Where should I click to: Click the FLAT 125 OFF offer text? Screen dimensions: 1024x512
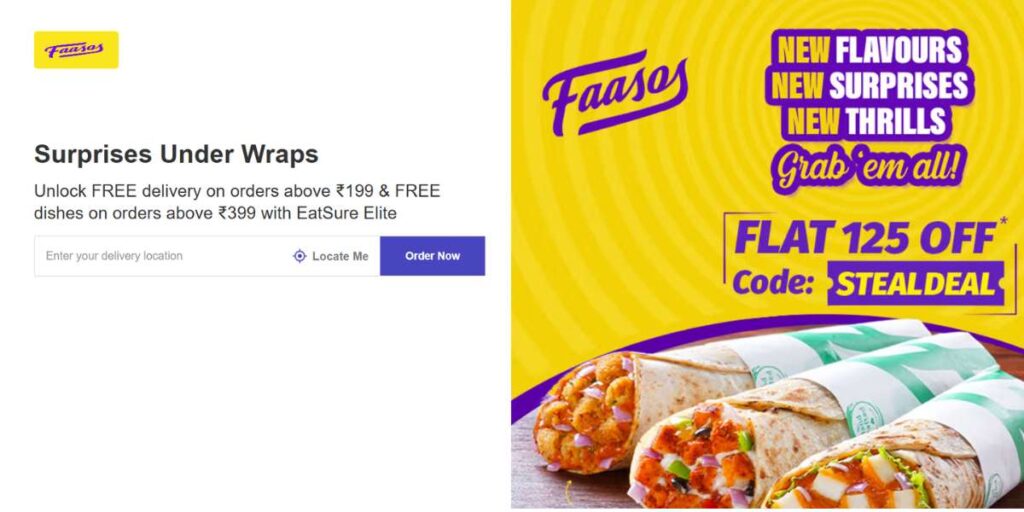865,238
